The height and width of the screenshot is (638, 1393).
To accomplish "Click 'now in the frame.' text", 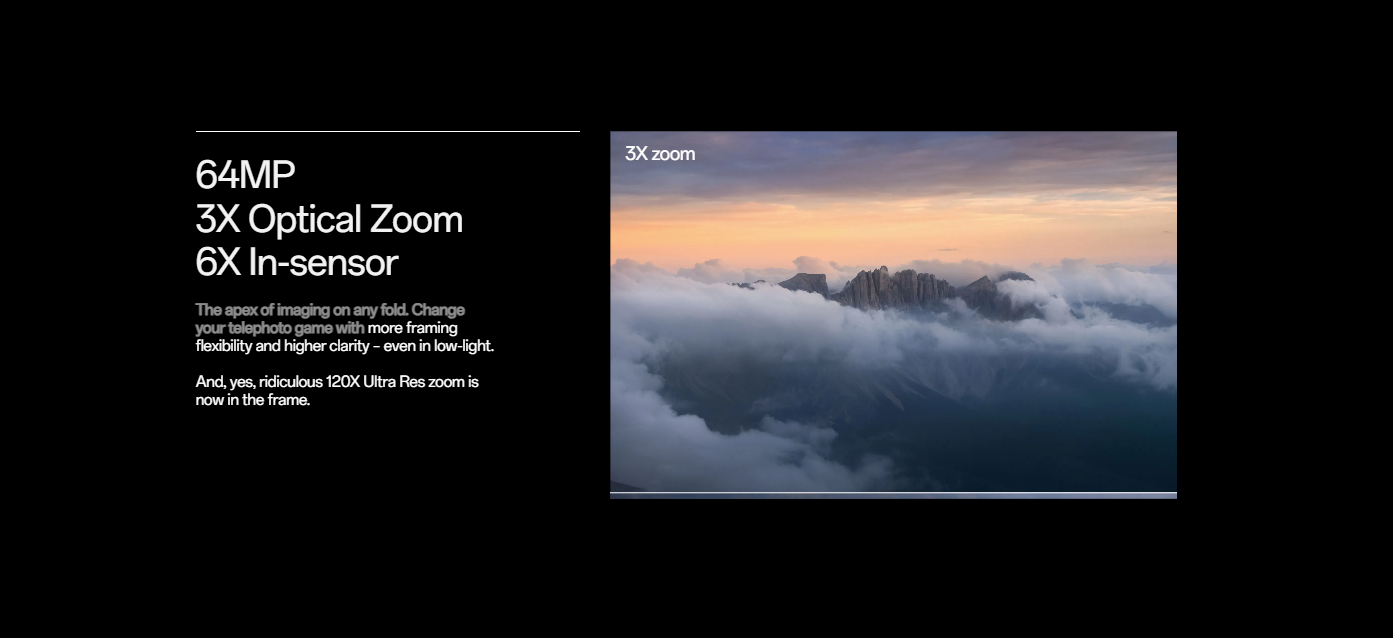I will [252, 400].
